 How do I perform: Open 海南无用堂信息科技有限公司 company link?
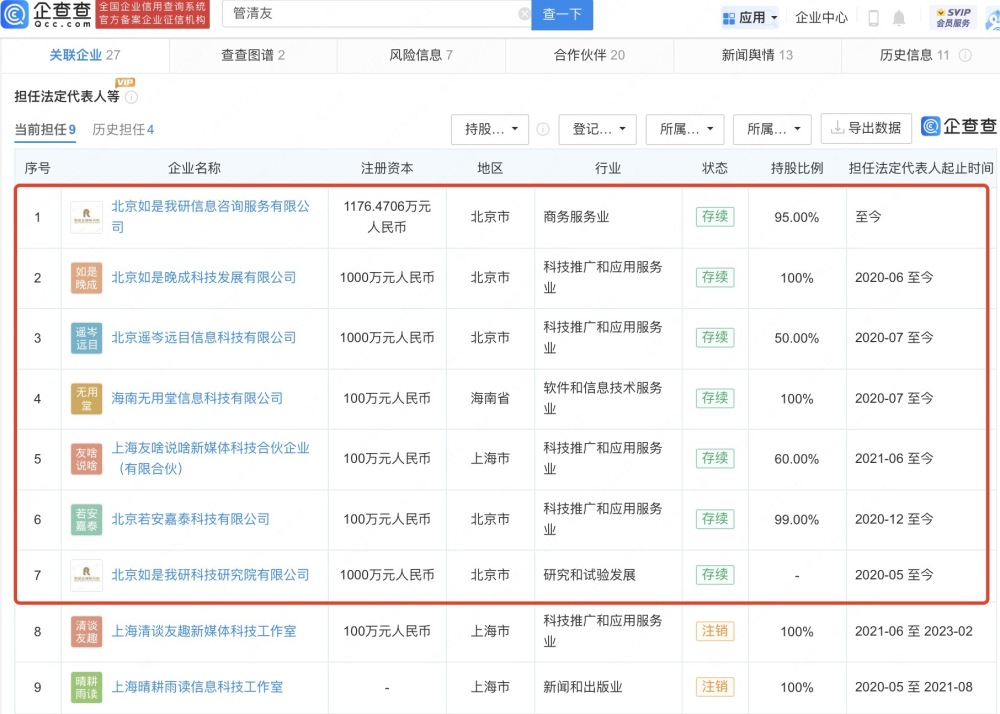pyautogui.click(x=197, y=398)
